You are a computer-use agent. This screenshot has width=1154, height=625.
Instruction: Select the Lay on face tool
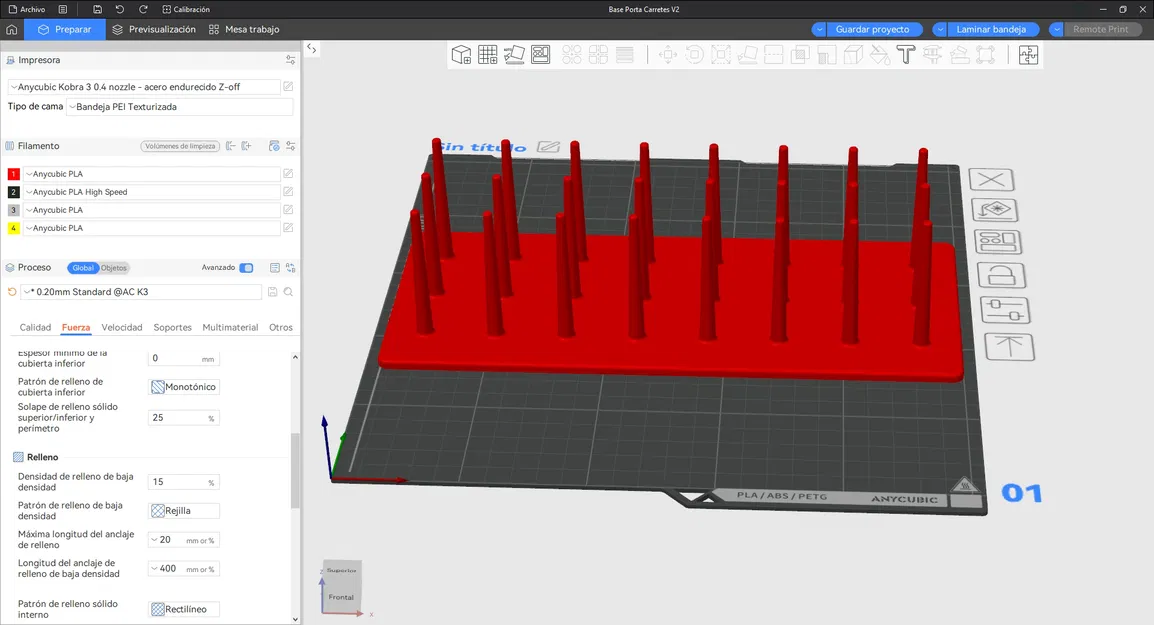click(x=747, y=54)
